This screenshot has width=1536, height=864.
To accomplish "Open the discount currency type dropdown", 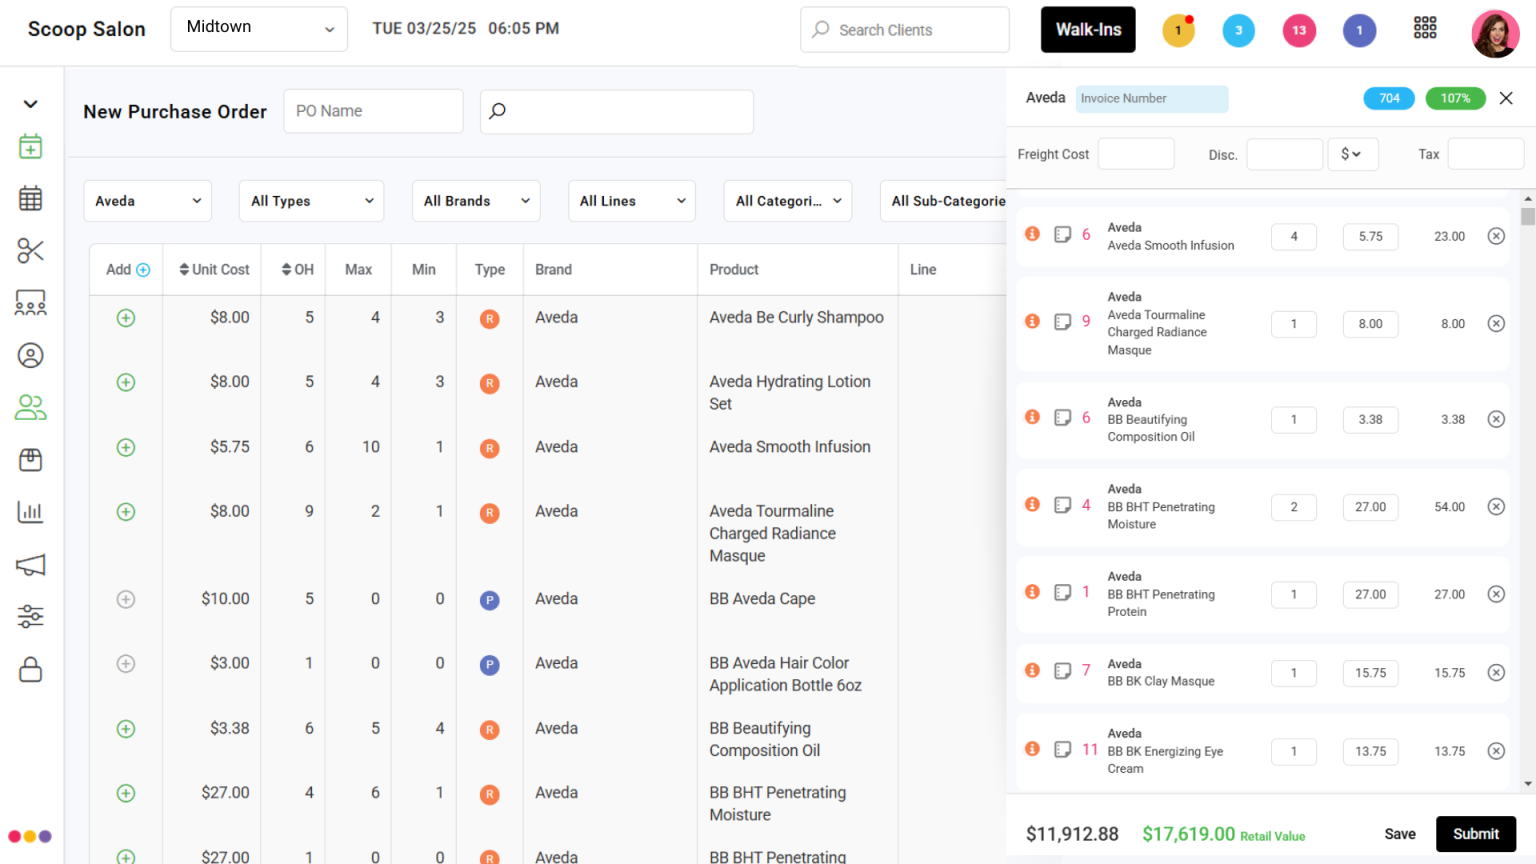I will [1352, 154].
